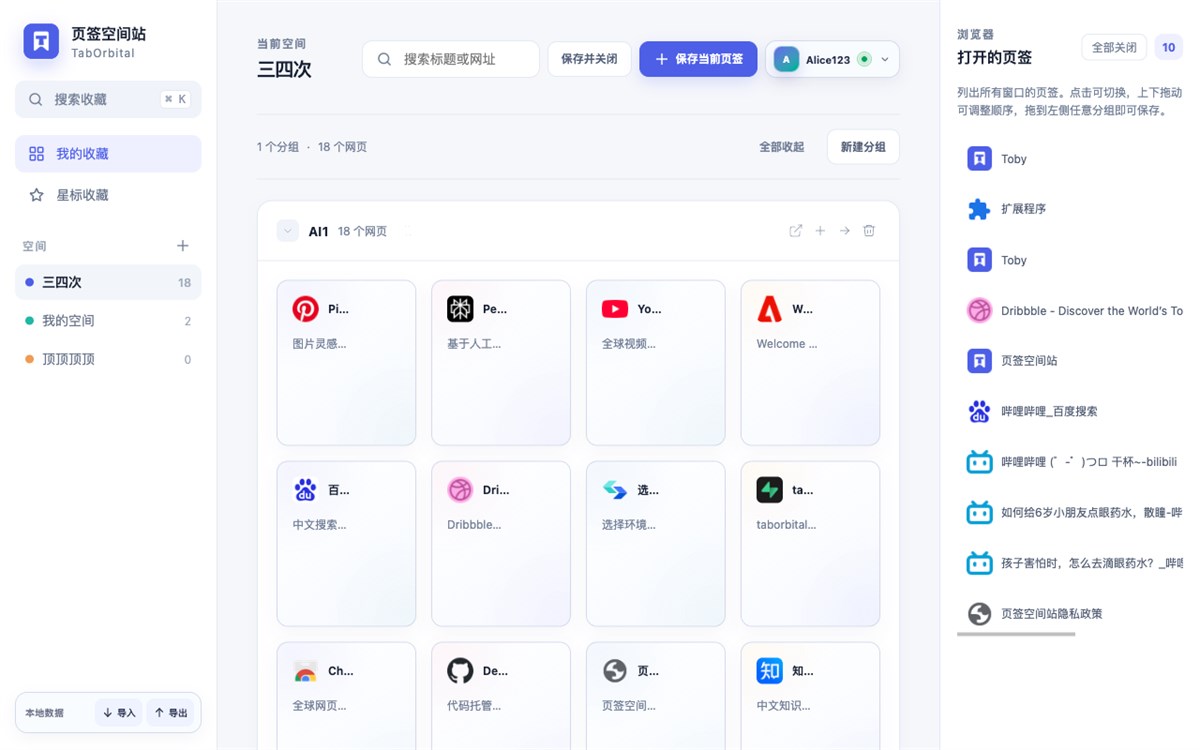Switch to the 三四次 space
This screenshot has height=750, width=1200.
coord(108,282)
